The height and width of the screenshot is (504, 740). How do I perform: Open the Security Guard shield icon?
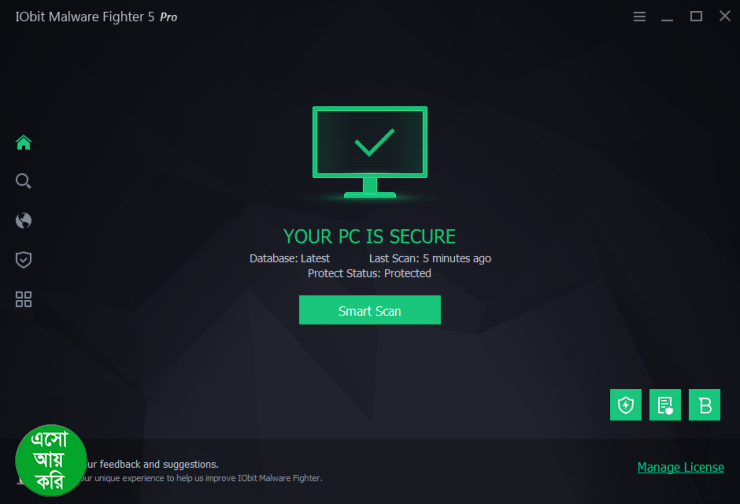click(23, 260)
